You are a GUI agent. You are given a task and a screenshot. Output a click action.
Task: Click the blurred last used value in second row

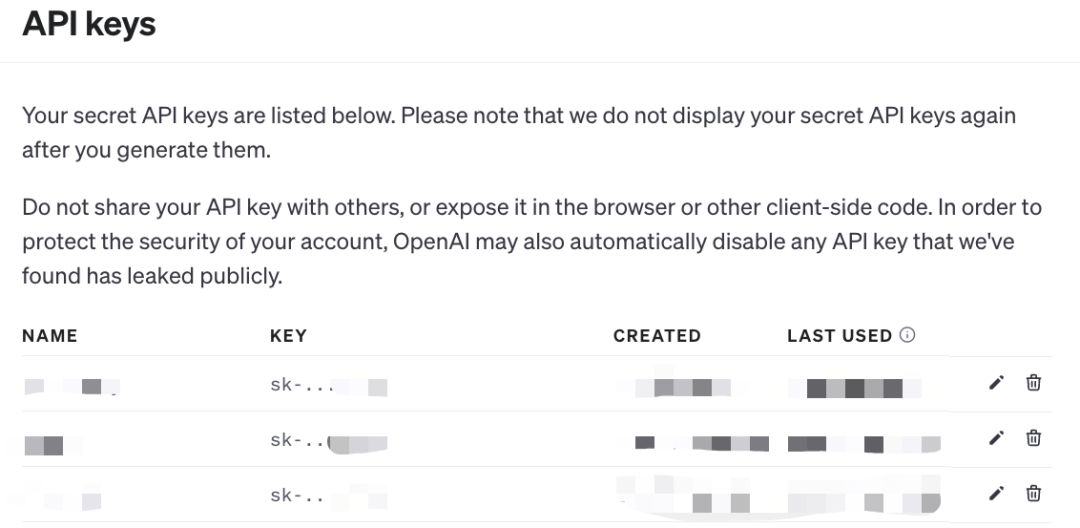click(864, 444)
